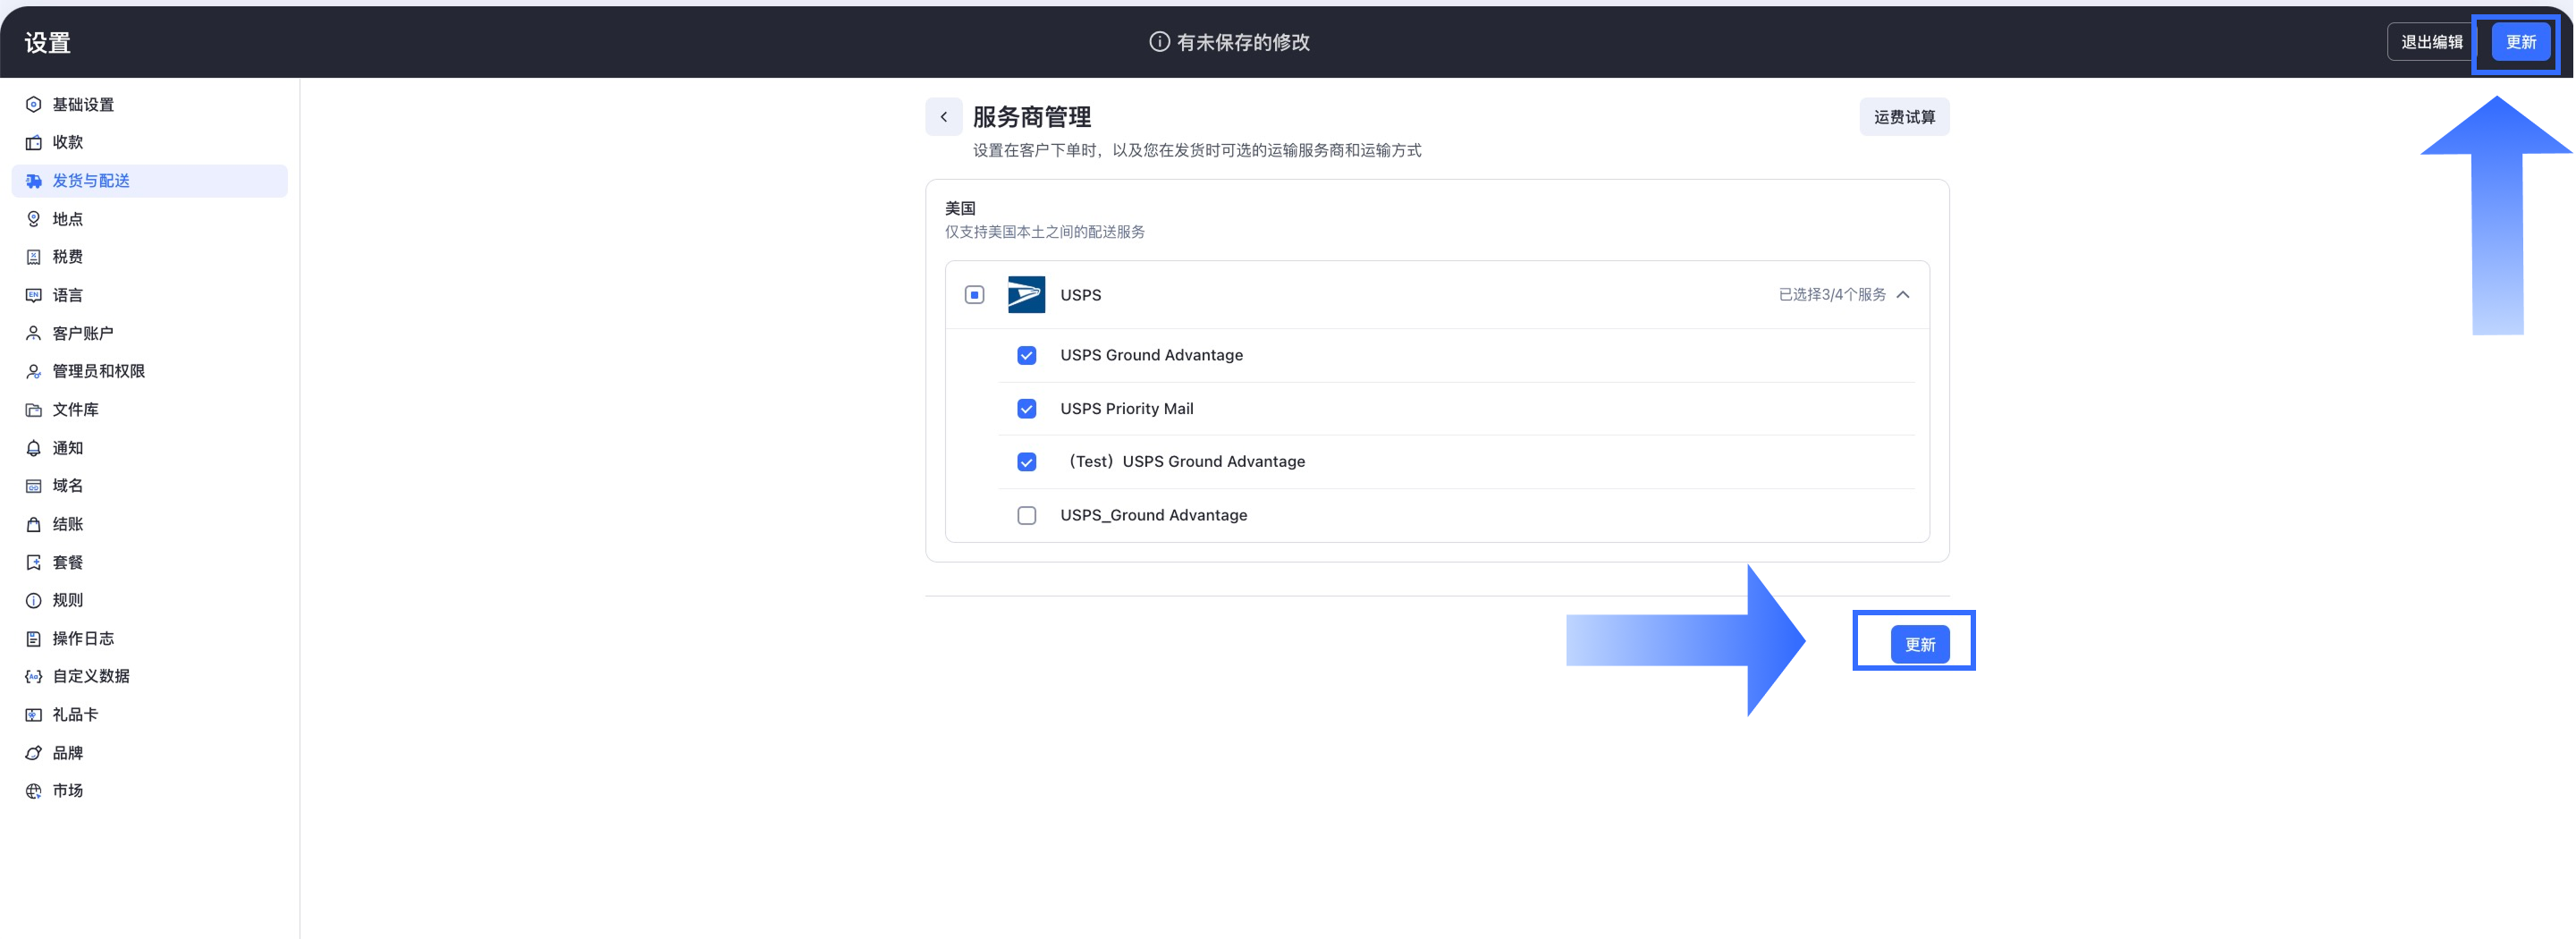Viewport: 2576px width, 939px height.
Task: Uncheck USPS Ground Advantage service
Action: pyautogui.click(x=1026, y=356)
